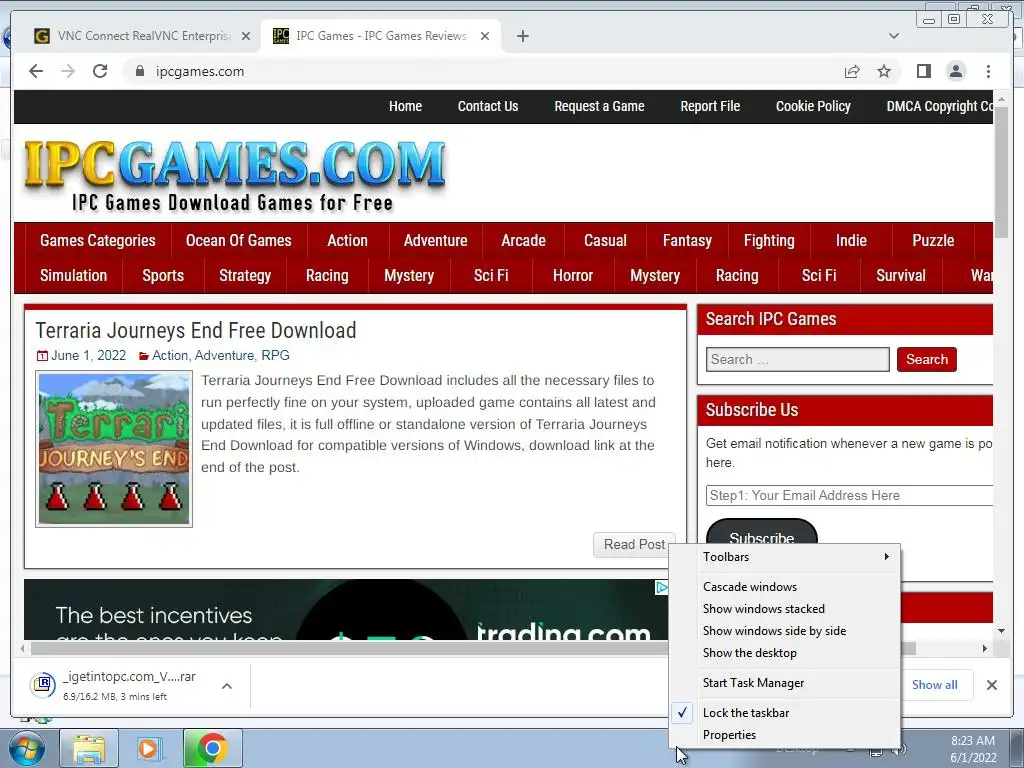Open the Fighting category
Screen dimensions: 1024x768
point(769,240)
